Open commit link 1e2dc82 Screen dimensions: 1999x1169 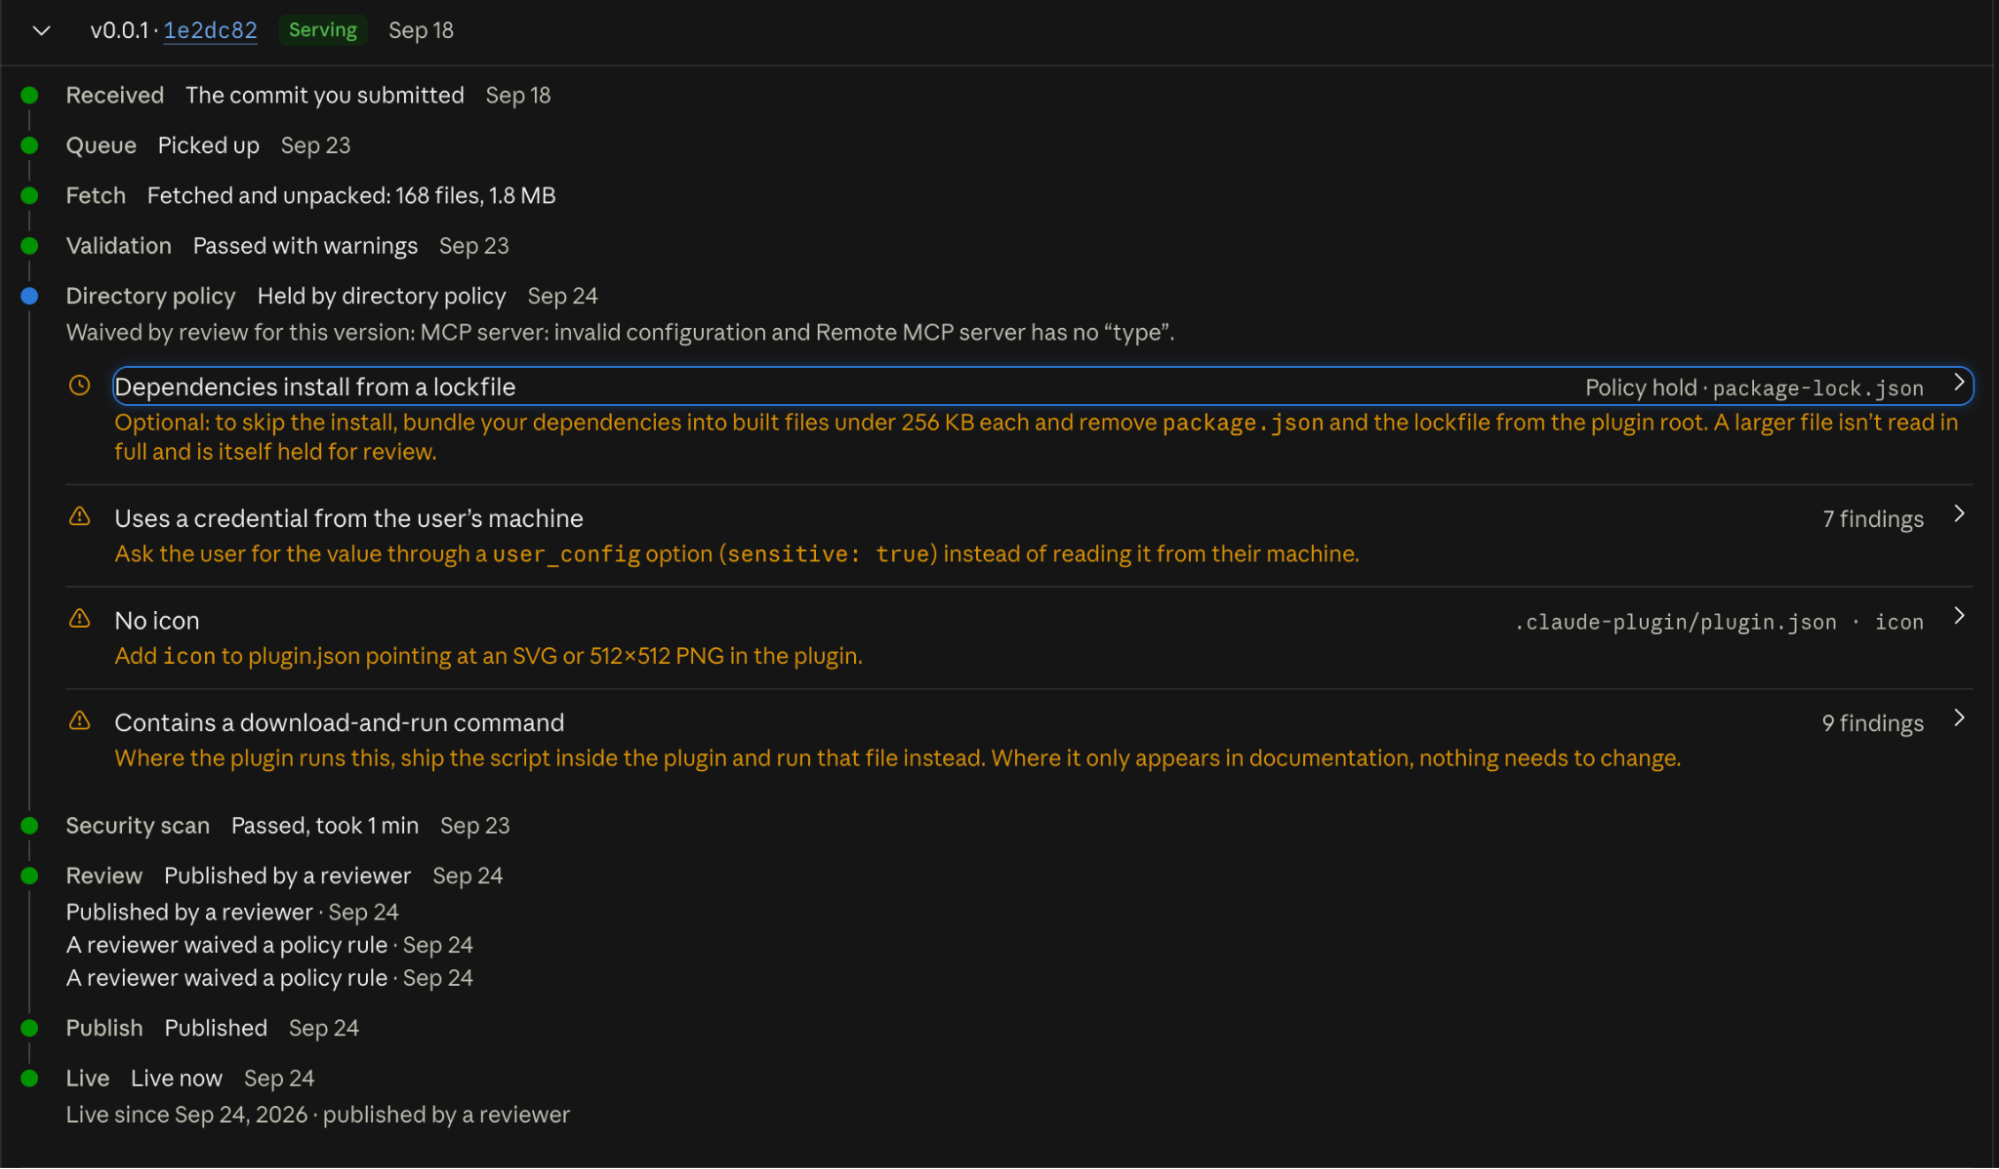coord(210,30)
